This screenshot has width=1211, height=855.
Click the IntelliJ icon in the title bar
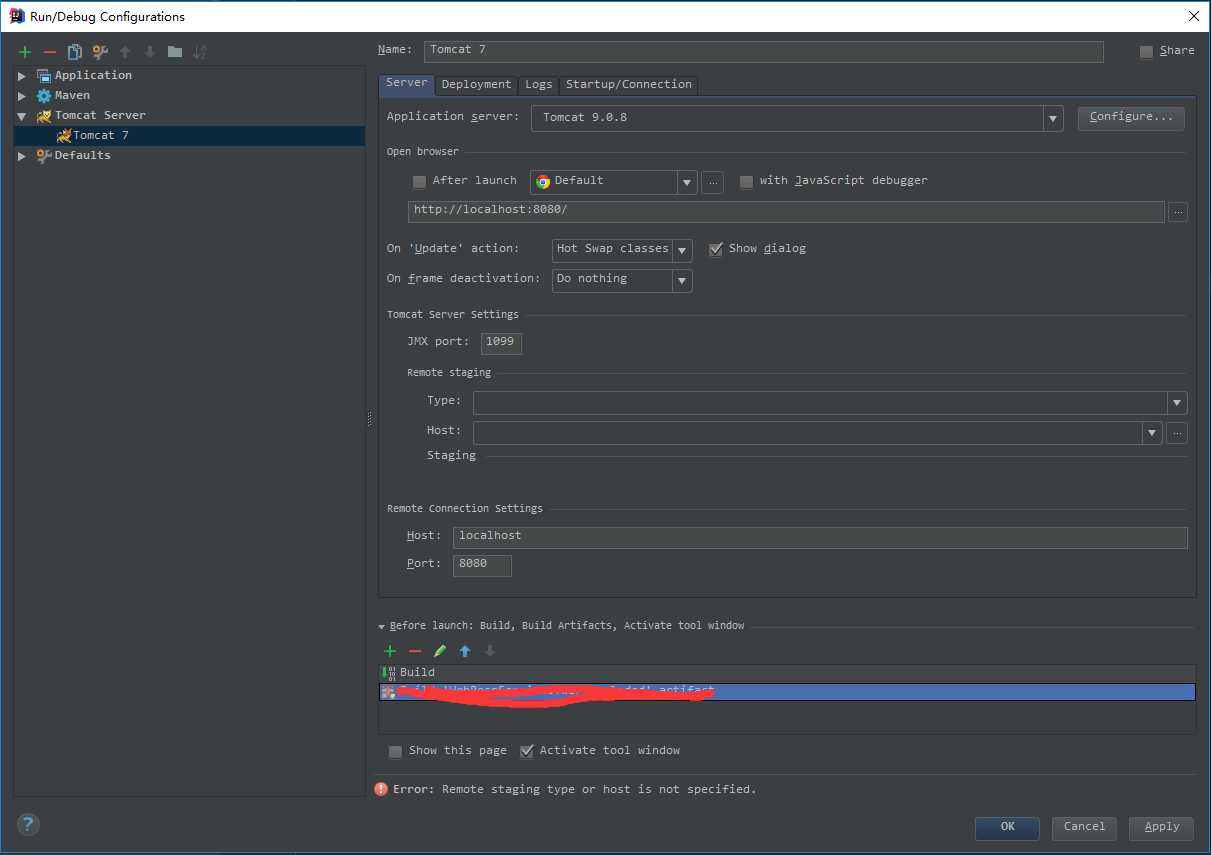click(x=17, y=16)
